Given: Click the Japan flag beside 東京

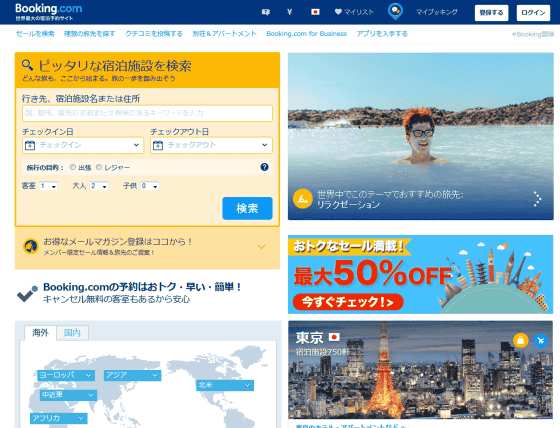Looking at the screenshot, I should tap(334, 337).
